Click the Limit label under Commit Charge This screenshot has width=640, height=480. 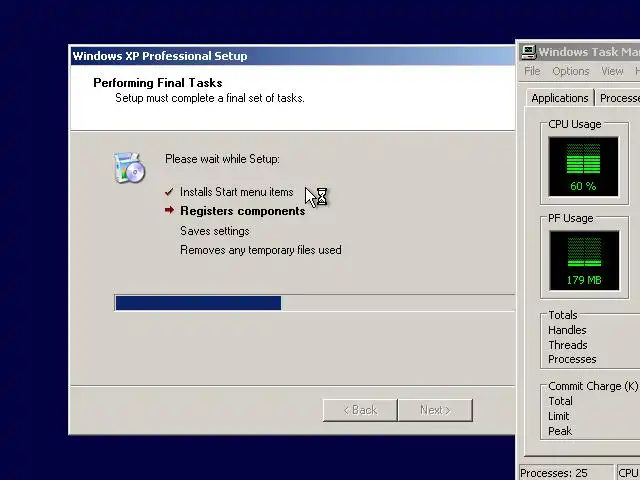(x=558, y=416)
